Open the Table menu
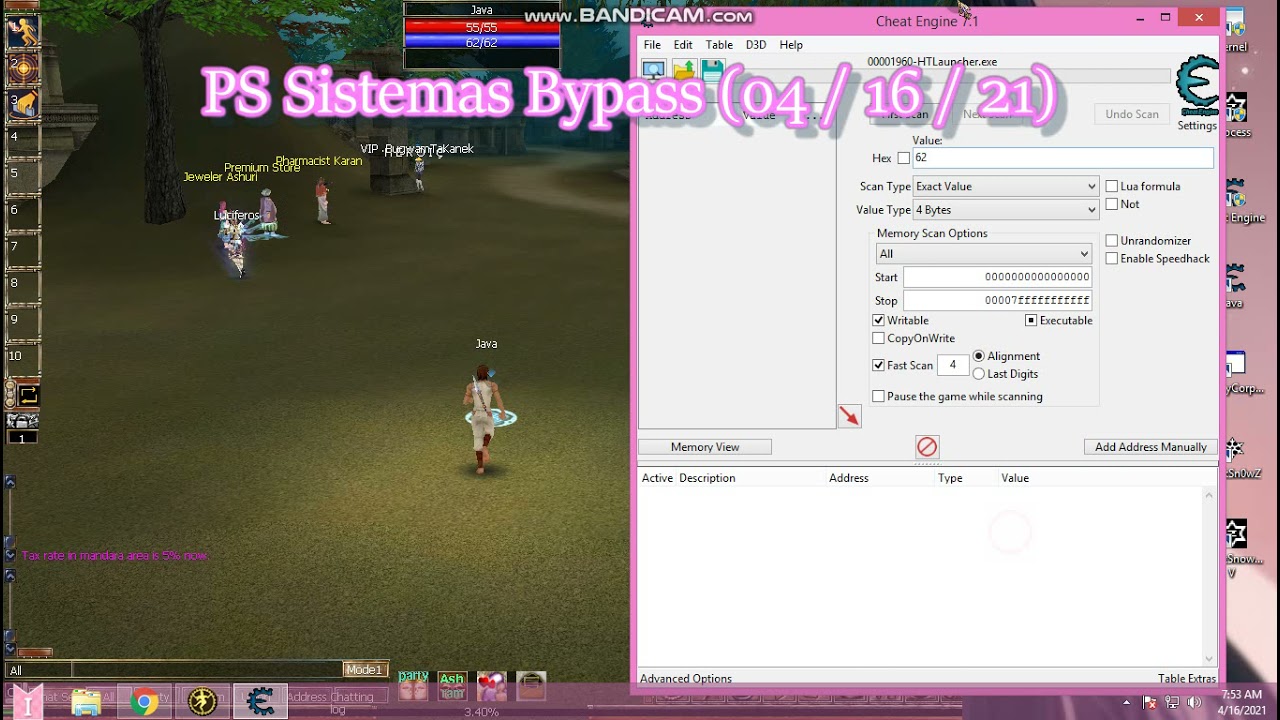This screenshot has width=1280, height=720. pyautogui.click(x=719, y=45)
